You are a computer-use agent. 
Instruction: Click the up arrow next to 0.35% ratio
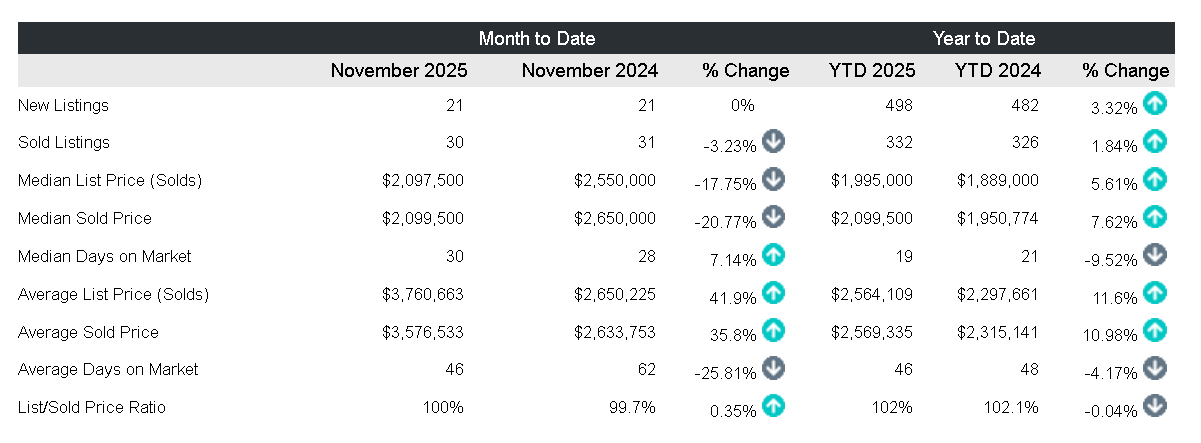pos(773,406)
